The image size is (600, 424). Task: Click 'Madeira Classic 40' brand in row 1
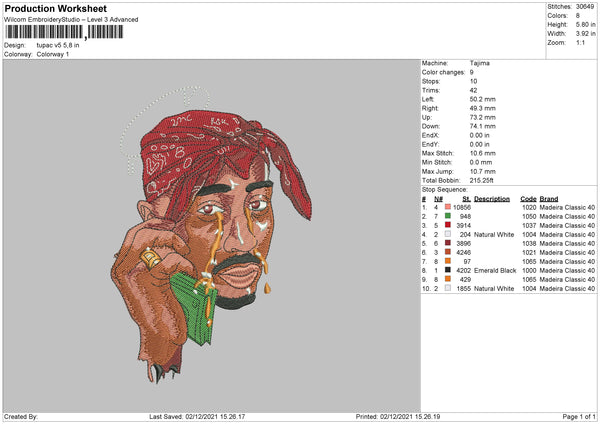(567, 207)
